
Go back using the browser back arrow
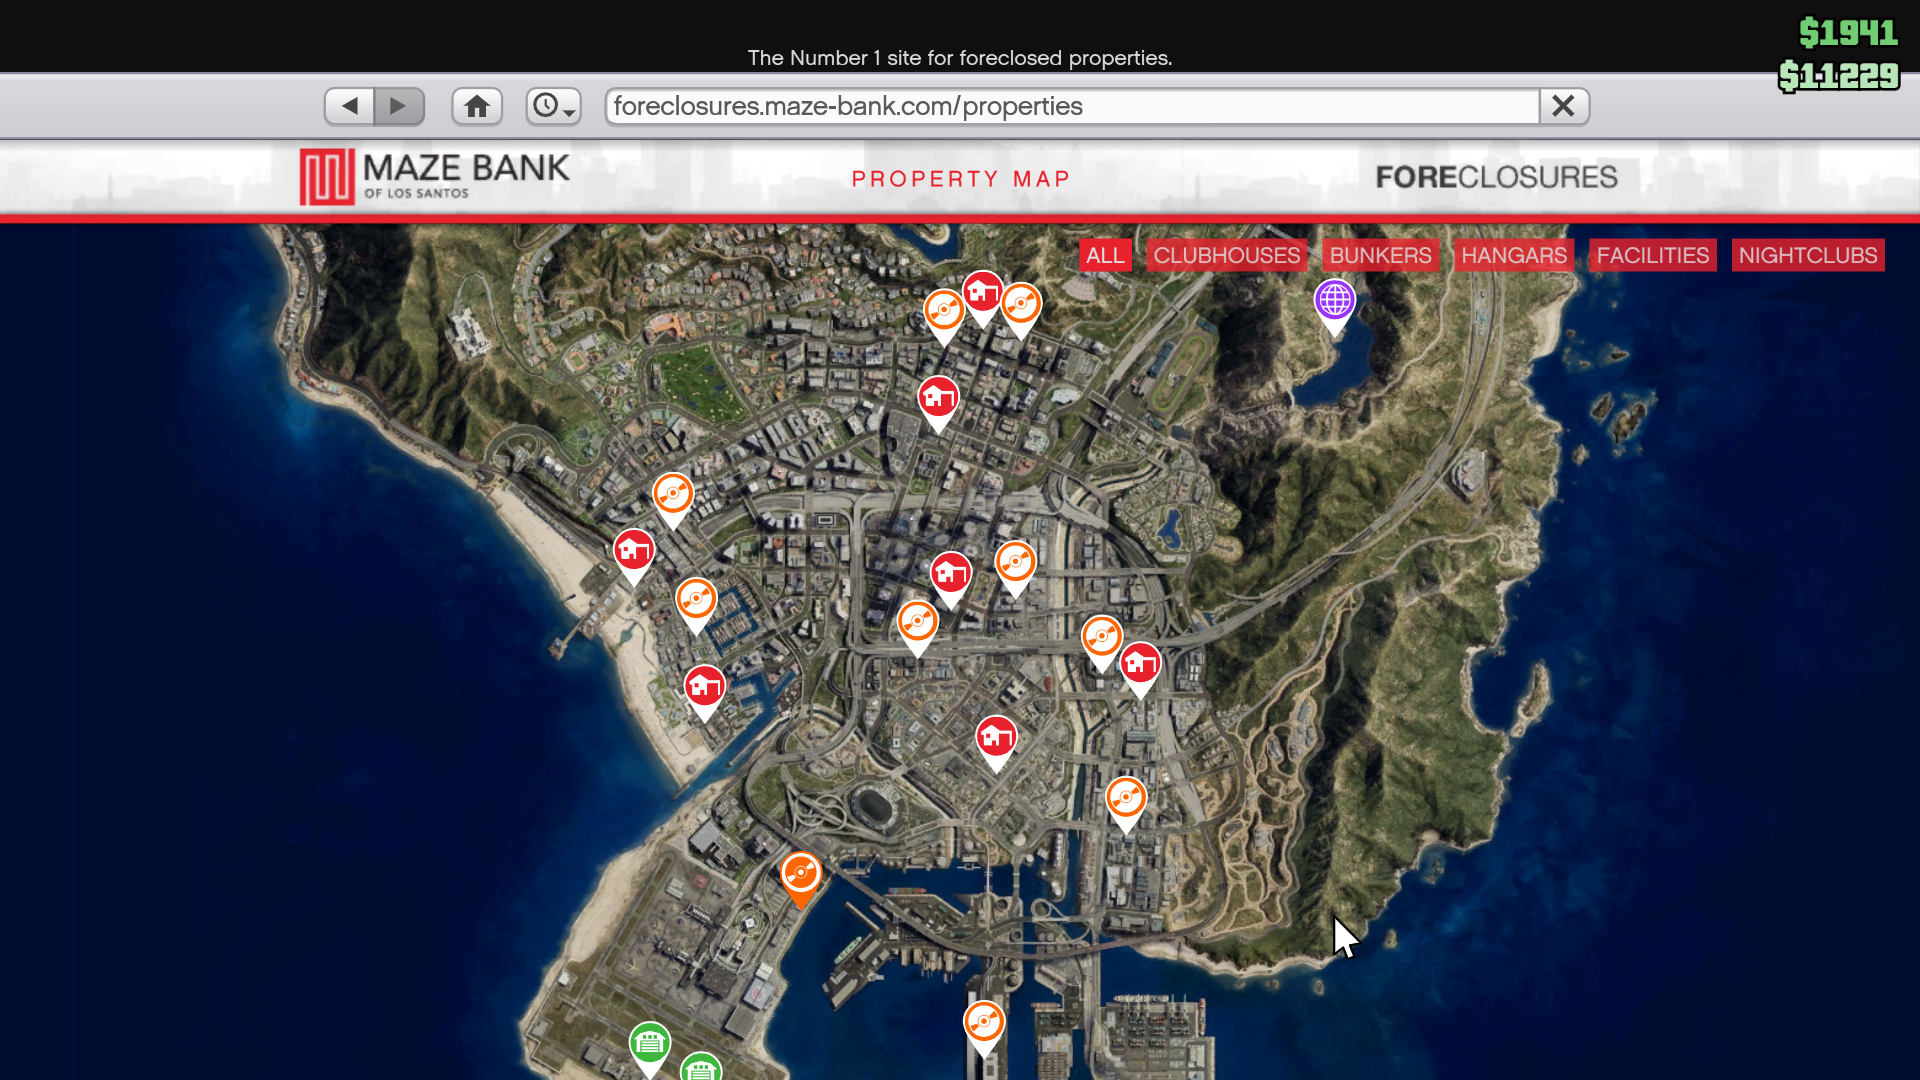[350, 106]
